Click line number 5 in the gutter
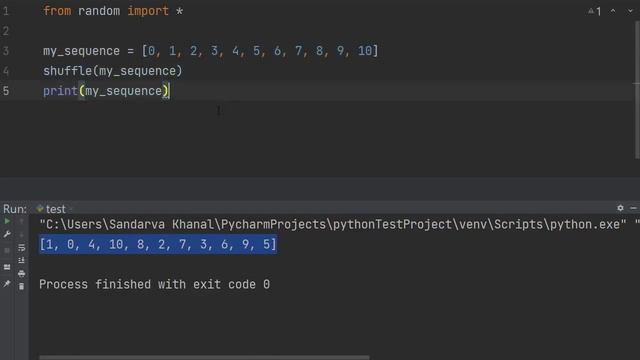This screenshot has height=360, width=640. pyautogui.click(x=6, y=91)
